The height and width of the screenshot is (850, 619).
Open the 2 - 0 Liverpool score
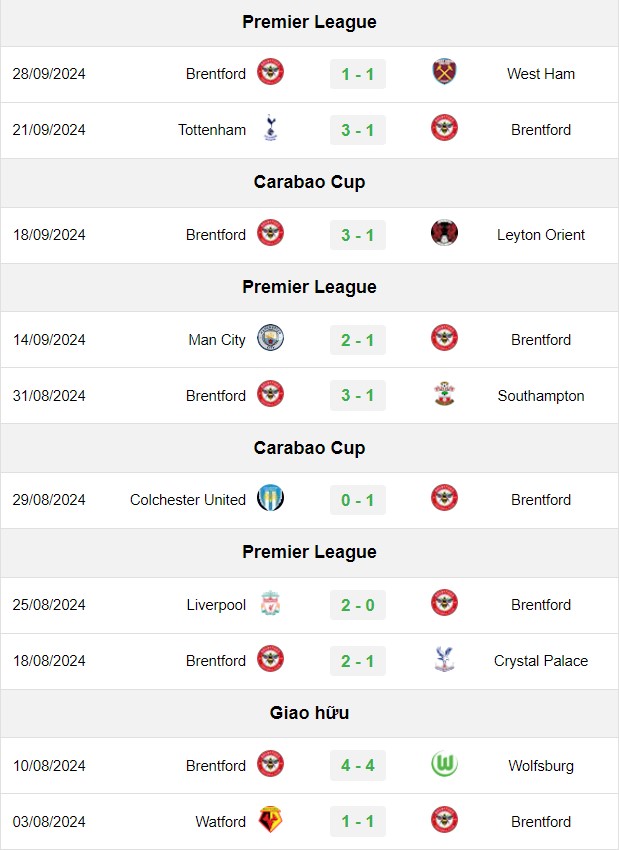[x=358, y=605]
